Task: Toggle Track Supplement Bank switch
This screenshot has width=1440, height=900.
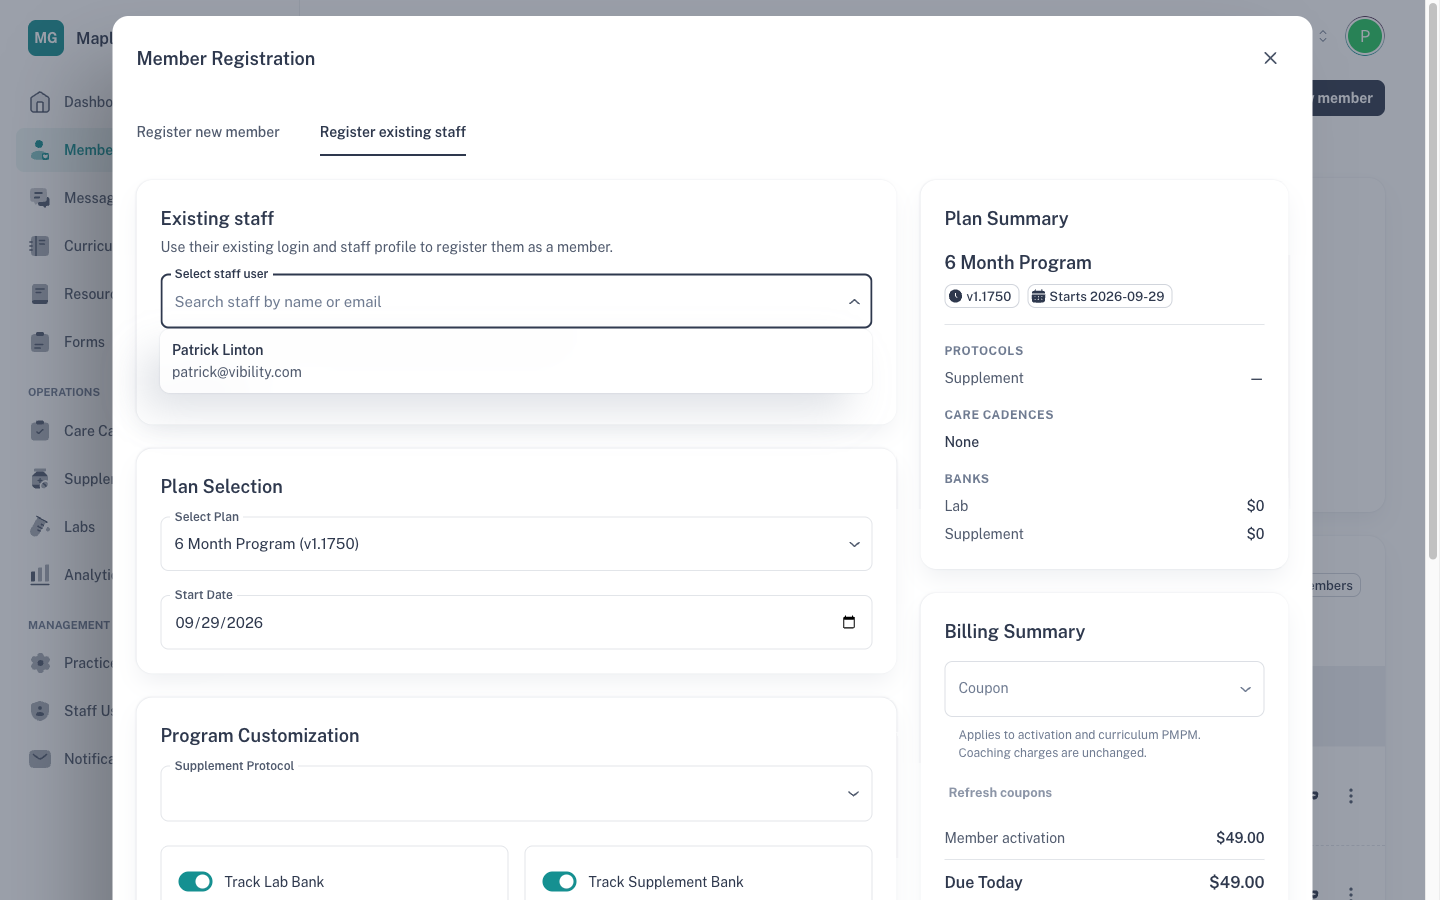Action: (x=559, y=882)
